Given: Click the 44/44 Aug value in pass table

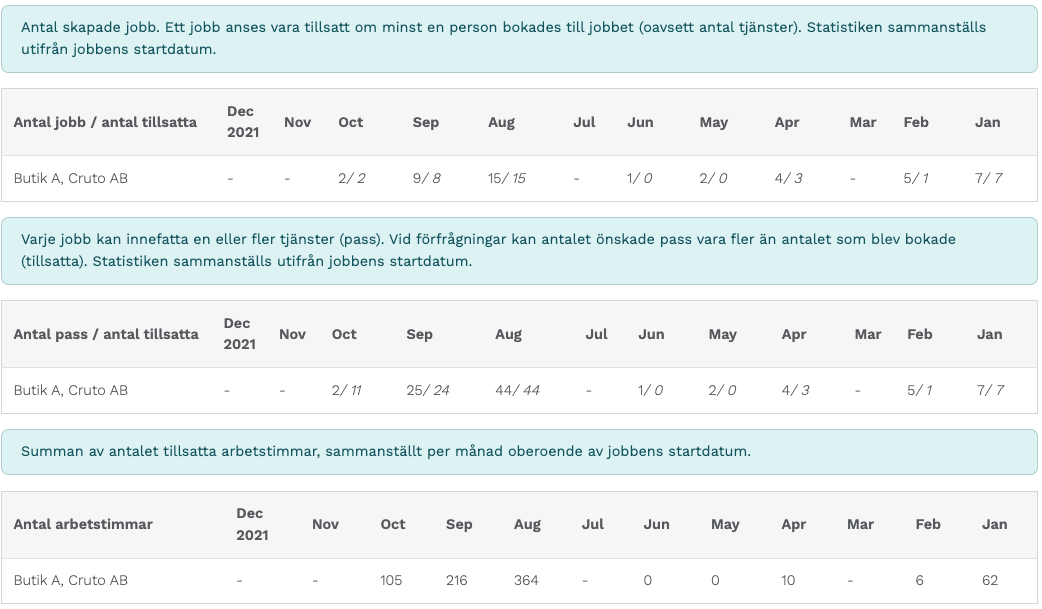Looking at the screenshot, I should coord(517,390).
